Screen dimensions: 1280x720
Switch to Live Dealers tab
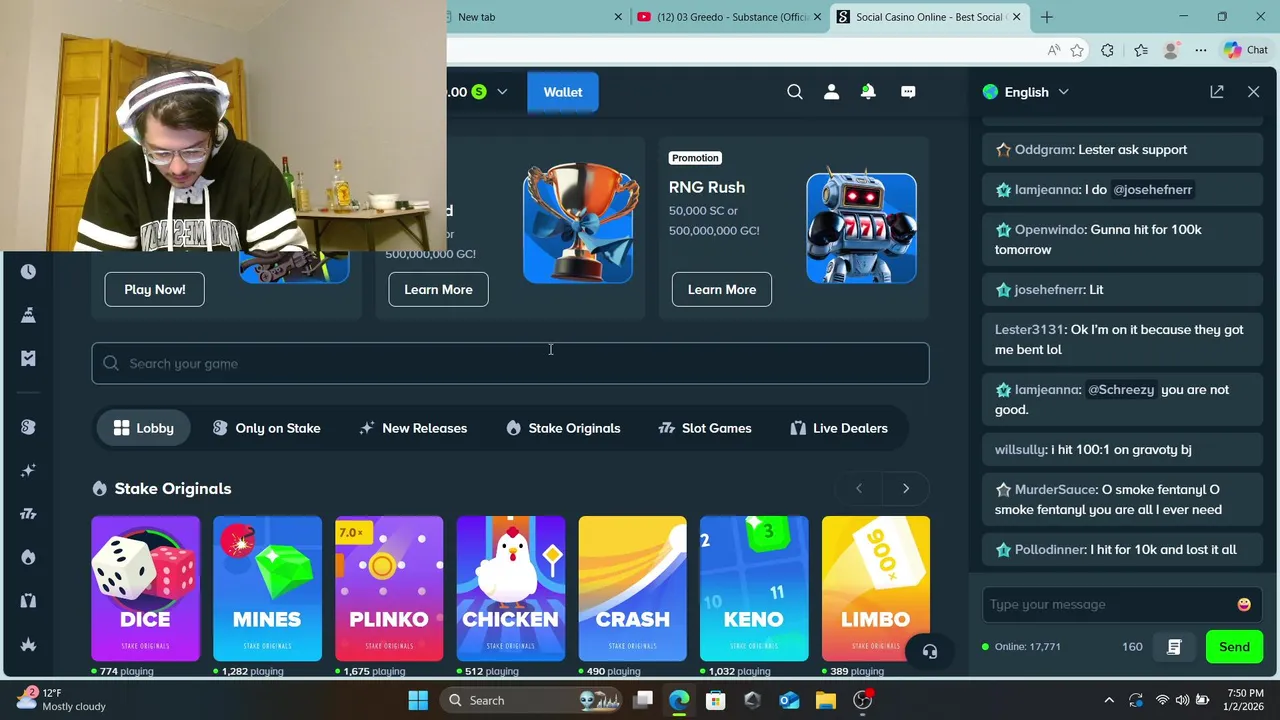(838, 428)
